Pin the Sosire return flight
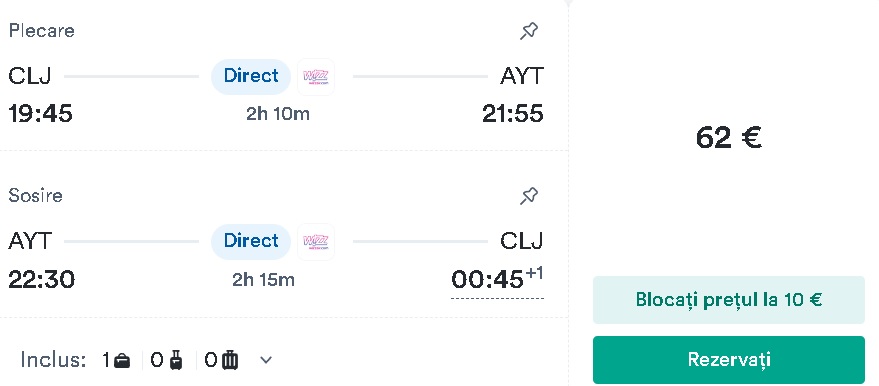Screen dimensions: 879x386 (x=529, y=196)
